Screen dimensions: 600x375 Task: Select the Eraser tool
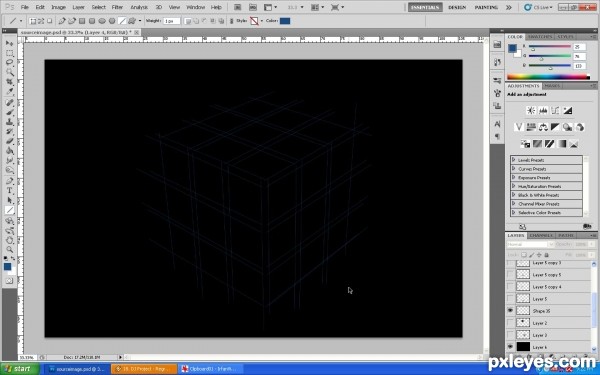[x=9, y=141]
